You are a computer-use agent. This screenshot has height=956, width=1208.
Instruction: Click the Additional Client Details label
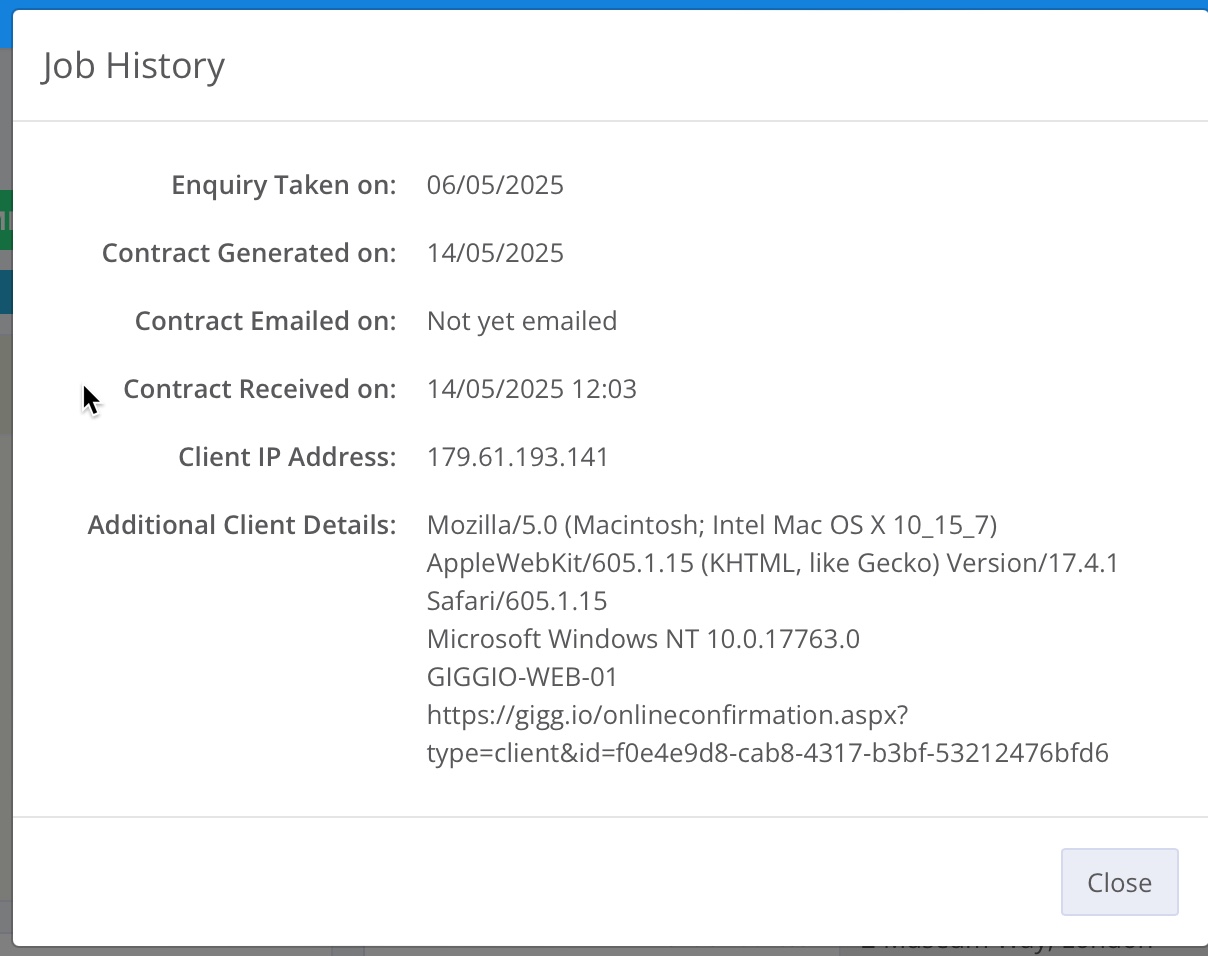pos(242,525)
